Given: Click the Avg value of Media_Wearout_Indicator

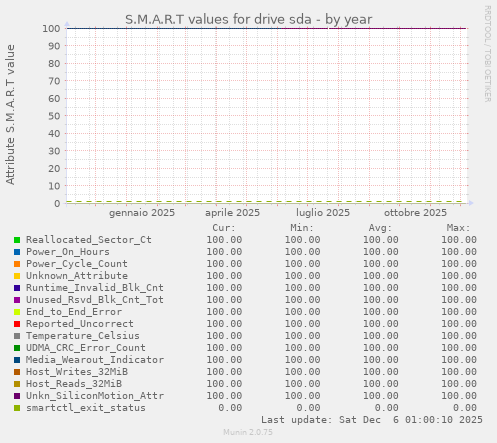Looking at the screenshot, I should pos(381,360).
